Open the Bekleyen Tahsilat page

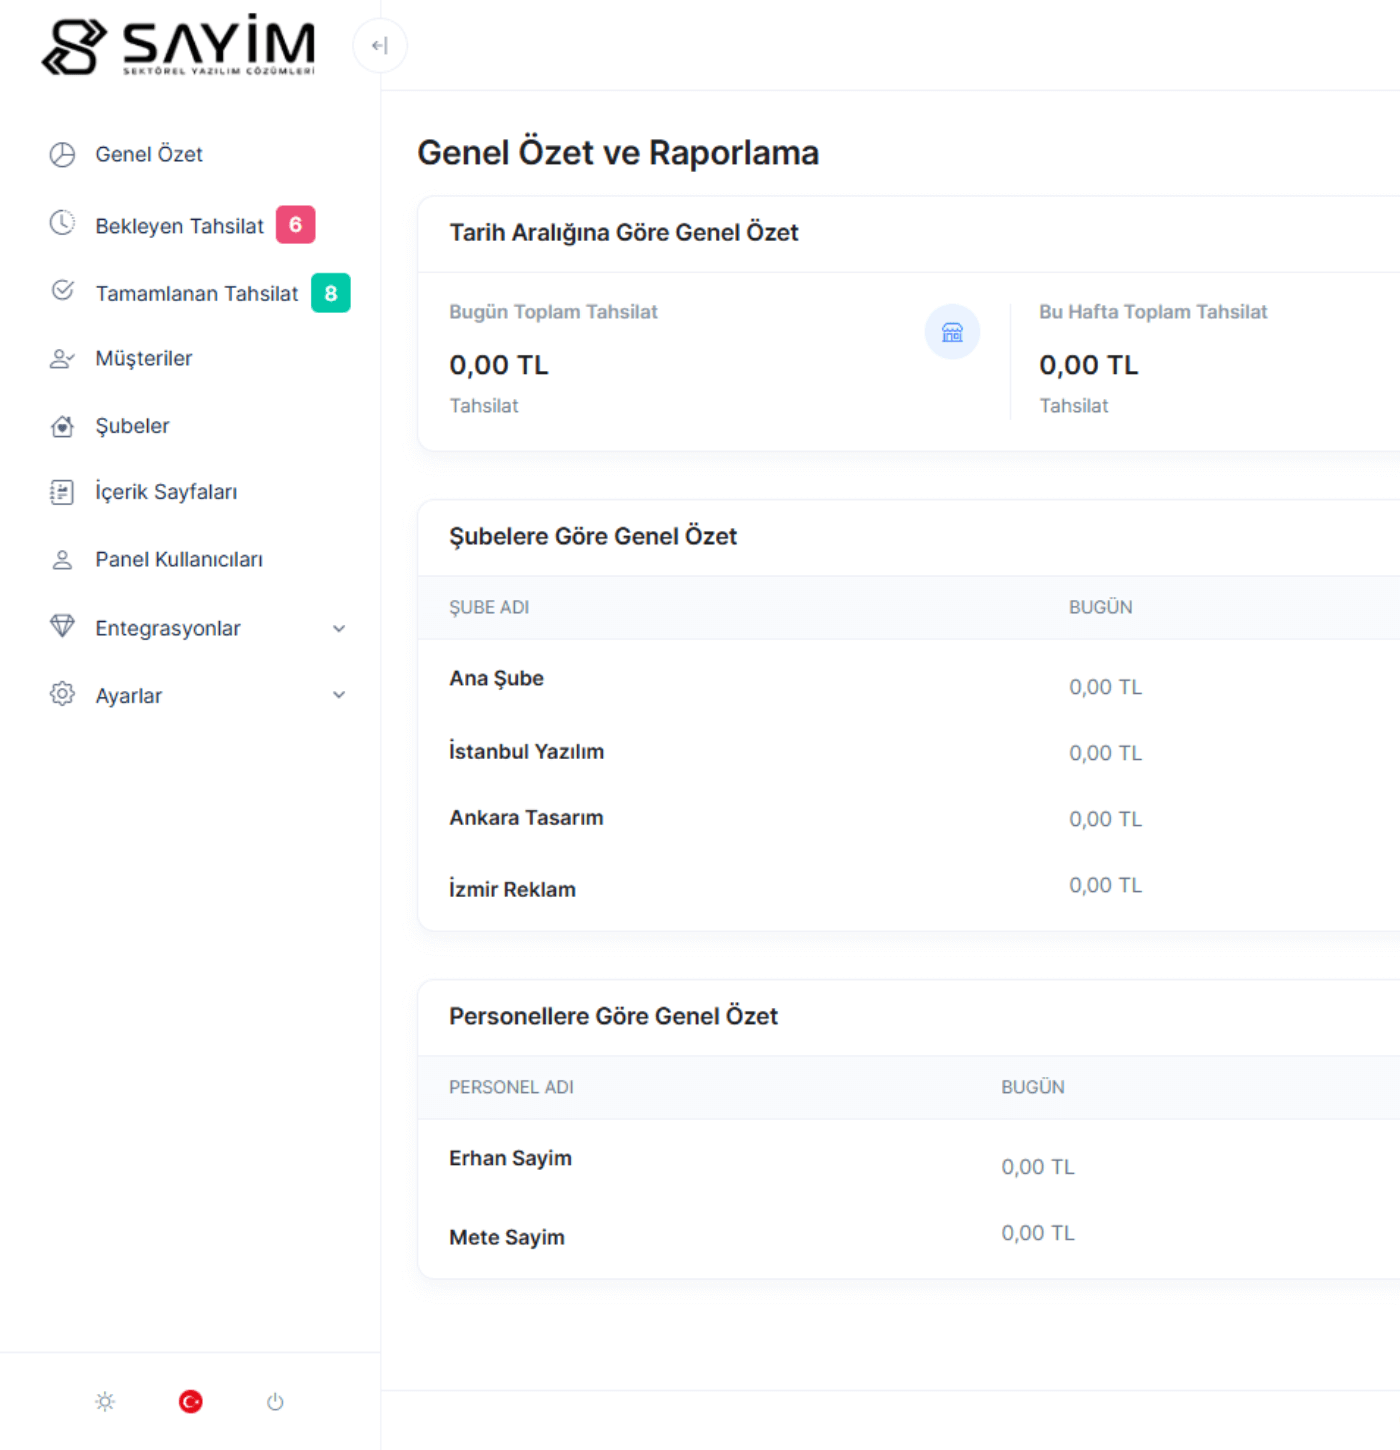[179, 226]
